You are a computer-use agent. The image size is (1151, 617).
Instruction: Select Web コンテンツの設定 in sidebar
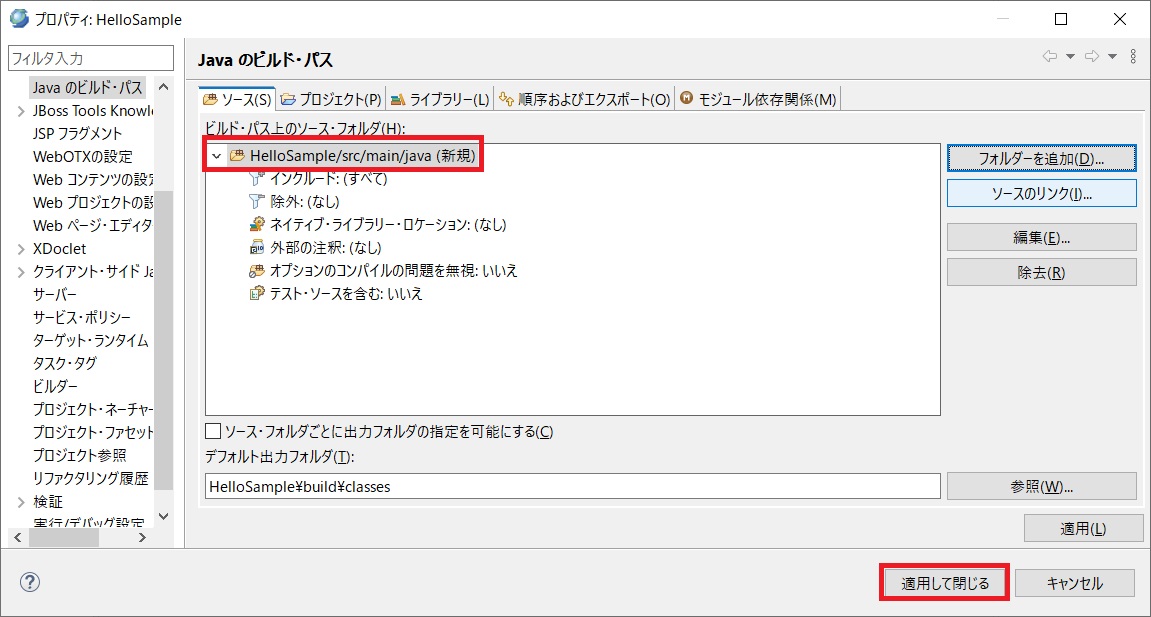click(x=92, y=180)
